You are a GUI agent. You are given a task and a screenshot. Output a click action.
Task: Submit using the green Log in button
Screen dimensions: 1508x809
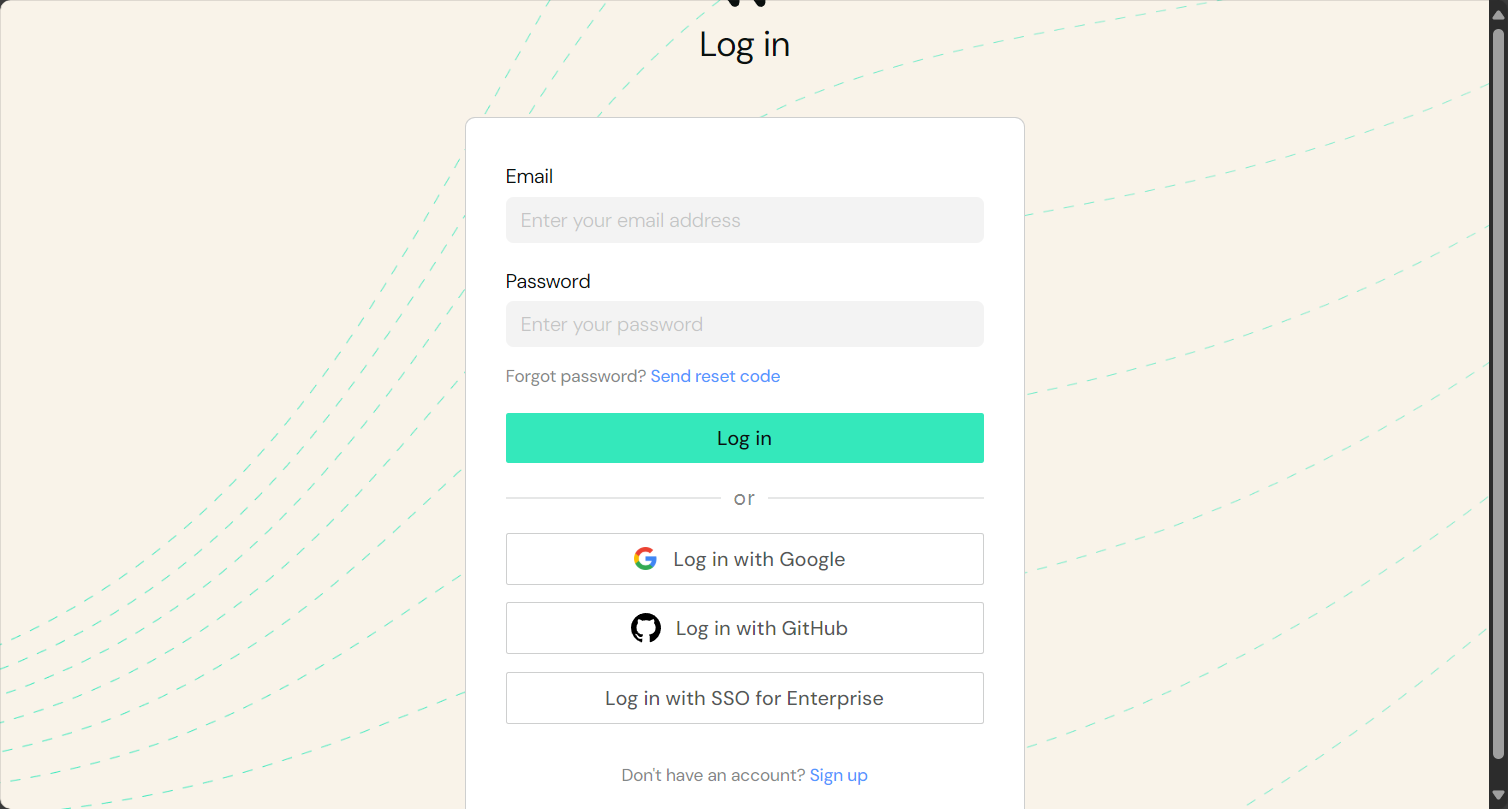(745, 438)
